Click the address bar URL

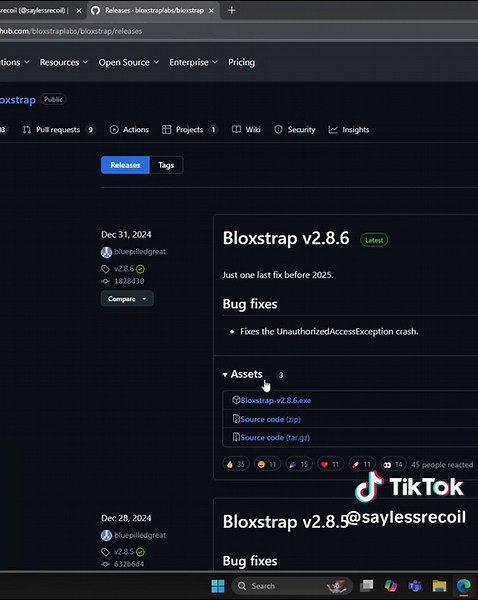click(71, 31)
